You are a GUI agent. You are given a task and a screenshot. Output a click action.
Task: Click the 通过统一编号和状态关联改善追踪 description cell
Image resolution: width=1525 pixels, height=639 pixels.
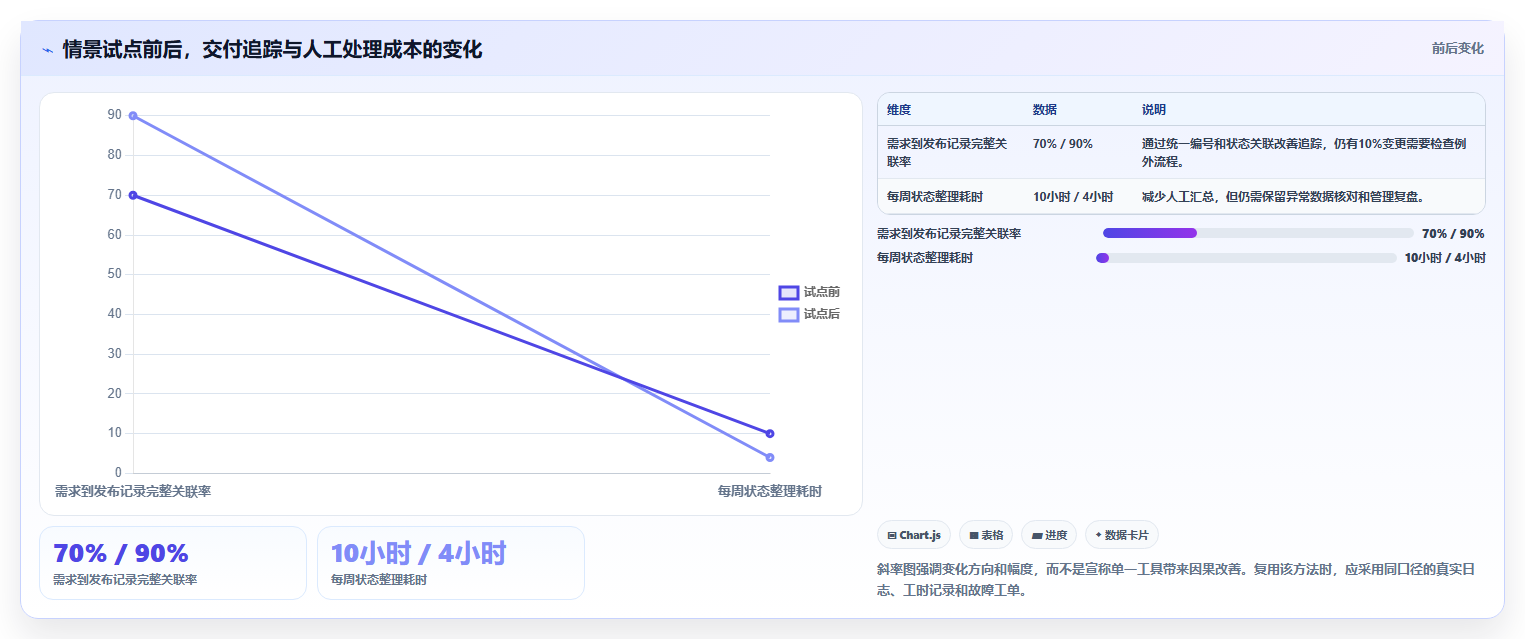click(x=1308, y=152)
